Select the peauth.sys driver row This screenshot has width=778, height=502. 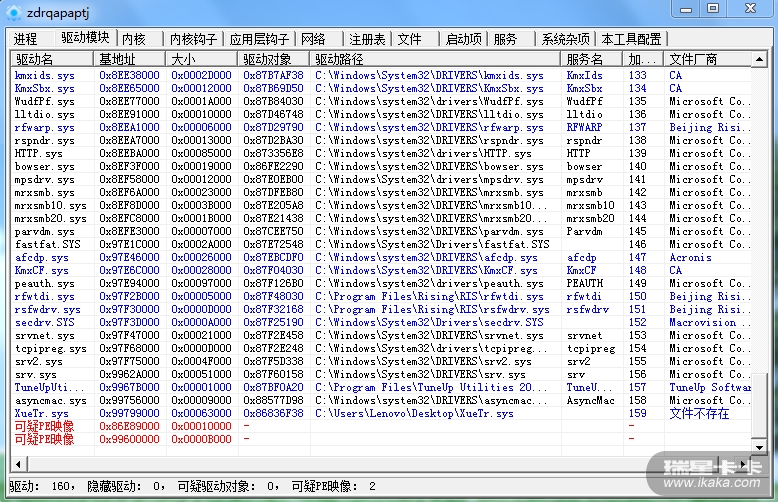click(381, 283)
